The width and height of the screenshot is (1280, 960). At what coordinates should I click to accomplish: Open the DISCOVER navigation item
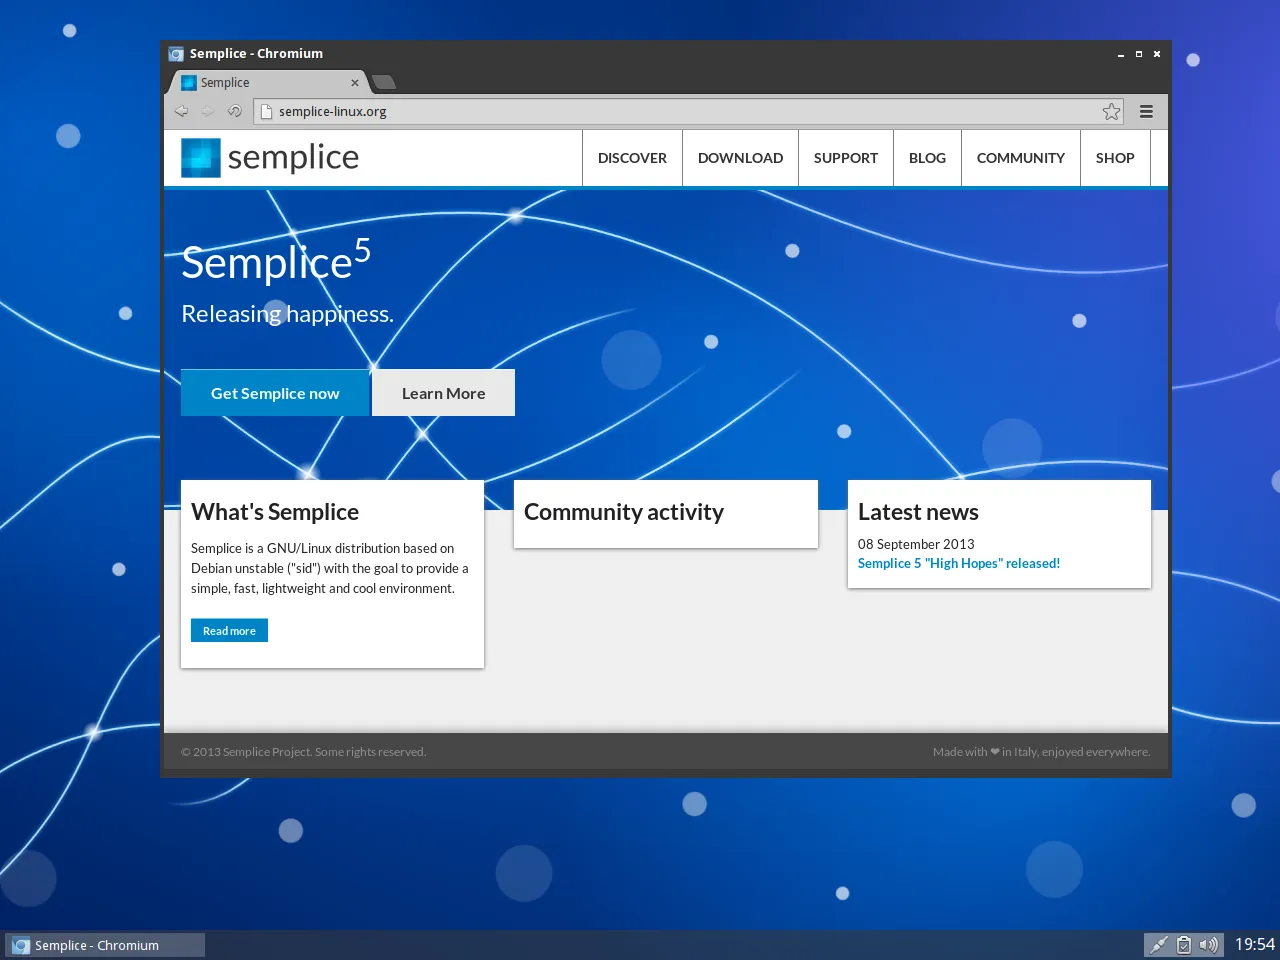click(632, 157)
